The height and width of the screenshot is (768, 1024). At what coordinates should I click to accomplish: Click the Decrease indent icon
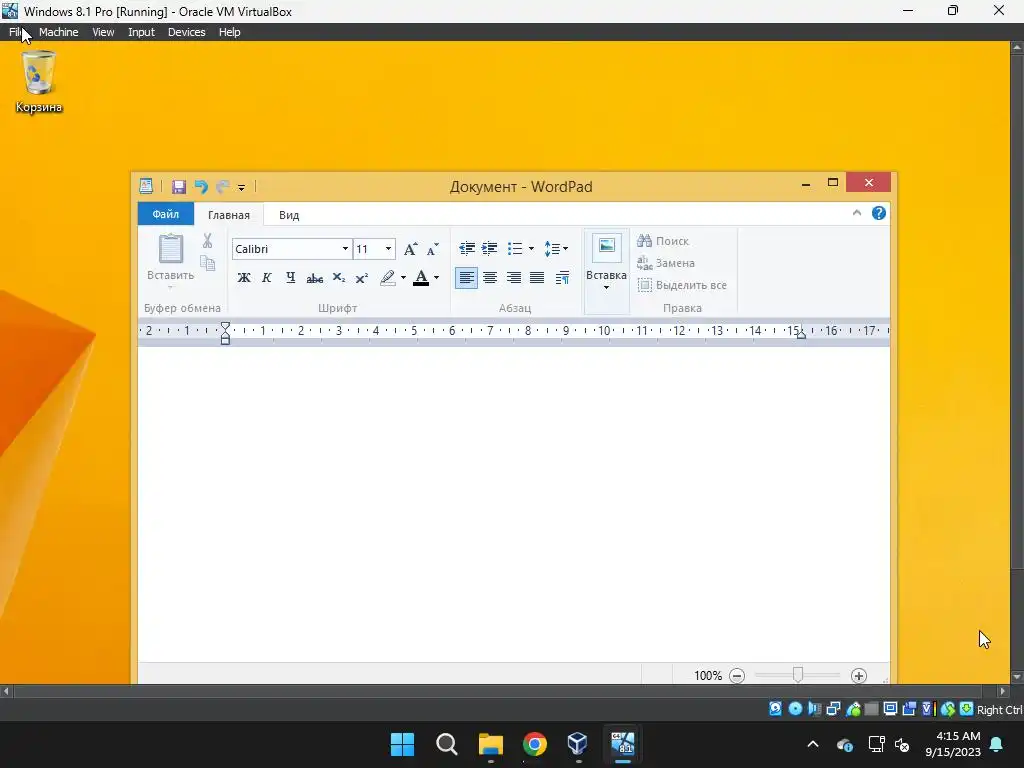pyautogui.click(x=466, y=248)
